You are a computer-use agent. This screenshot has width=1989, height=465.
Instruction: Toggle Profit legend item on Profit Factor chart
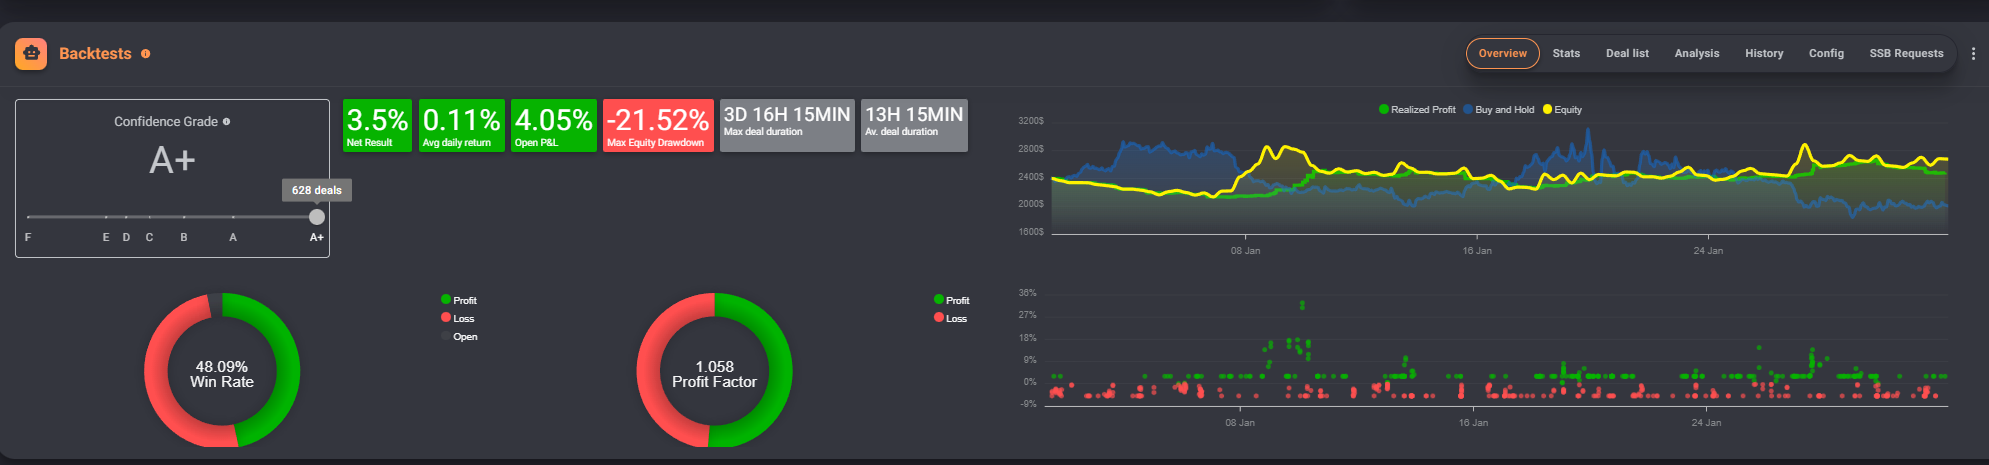[951, 300]
